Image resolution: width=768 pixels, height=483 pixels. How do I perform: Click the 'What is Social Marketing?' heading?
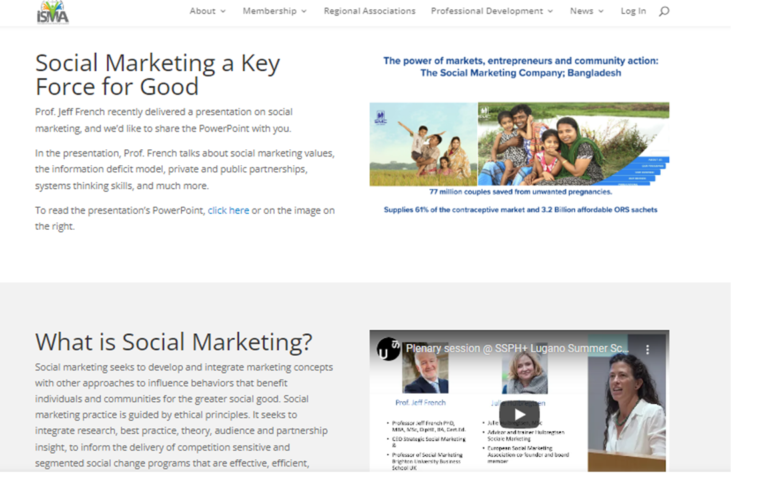point(173,342)
